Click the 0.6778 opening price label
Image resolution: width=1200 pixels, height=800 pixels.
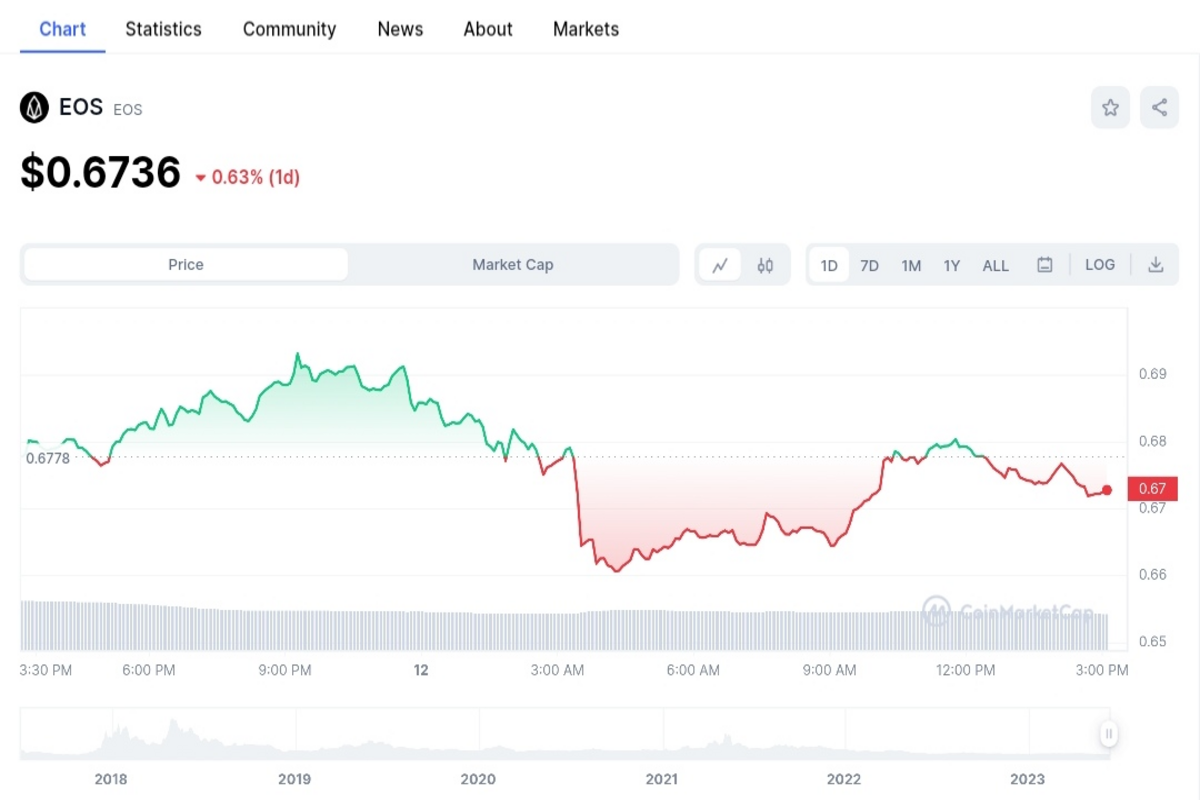click(x=48, y=458)
